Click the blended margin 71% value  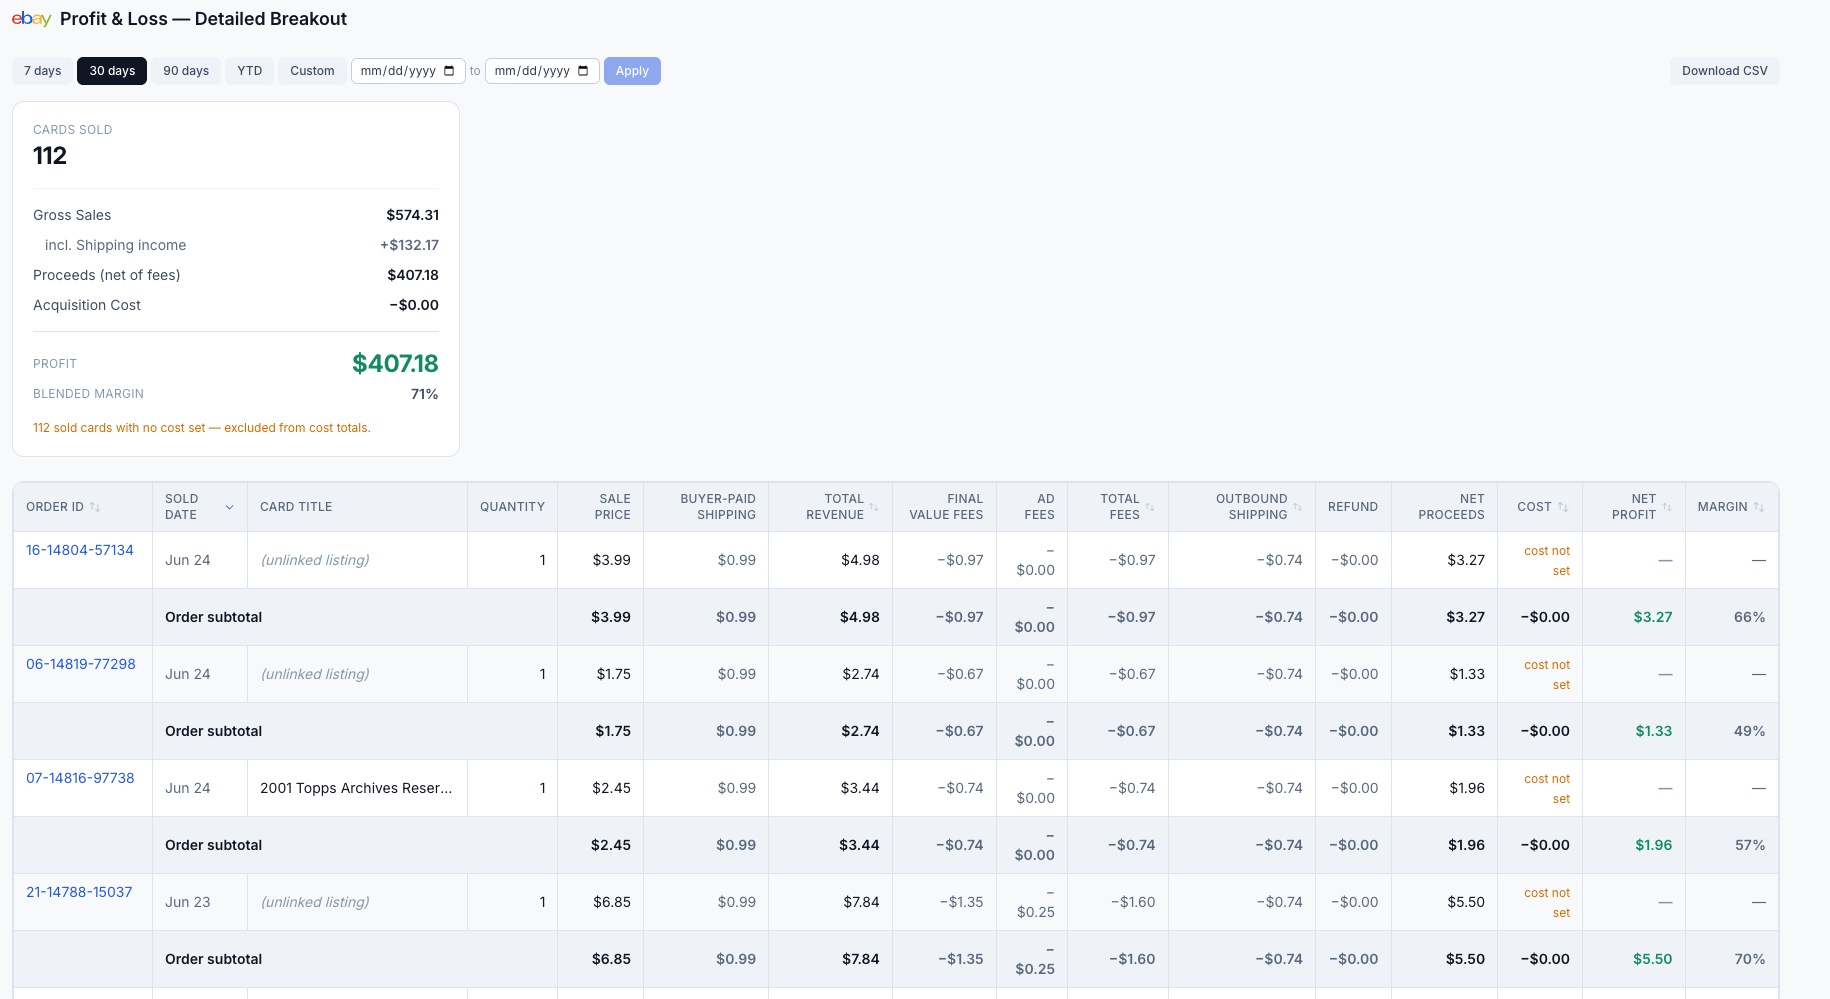tap(425, 394)
